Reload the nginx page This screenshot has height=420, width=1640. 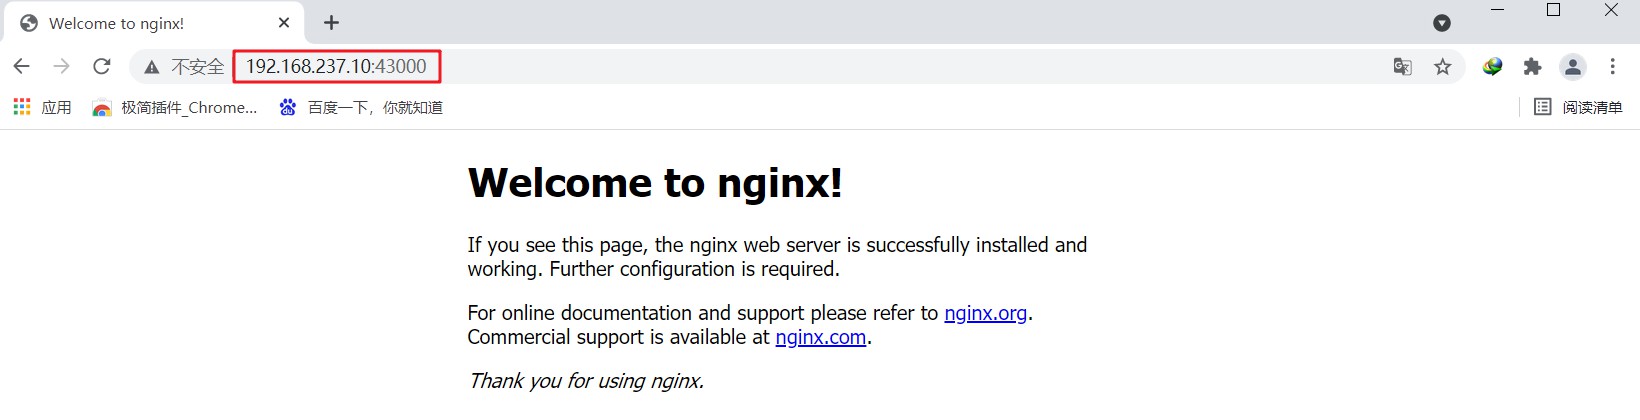click(x=101, y=67)
